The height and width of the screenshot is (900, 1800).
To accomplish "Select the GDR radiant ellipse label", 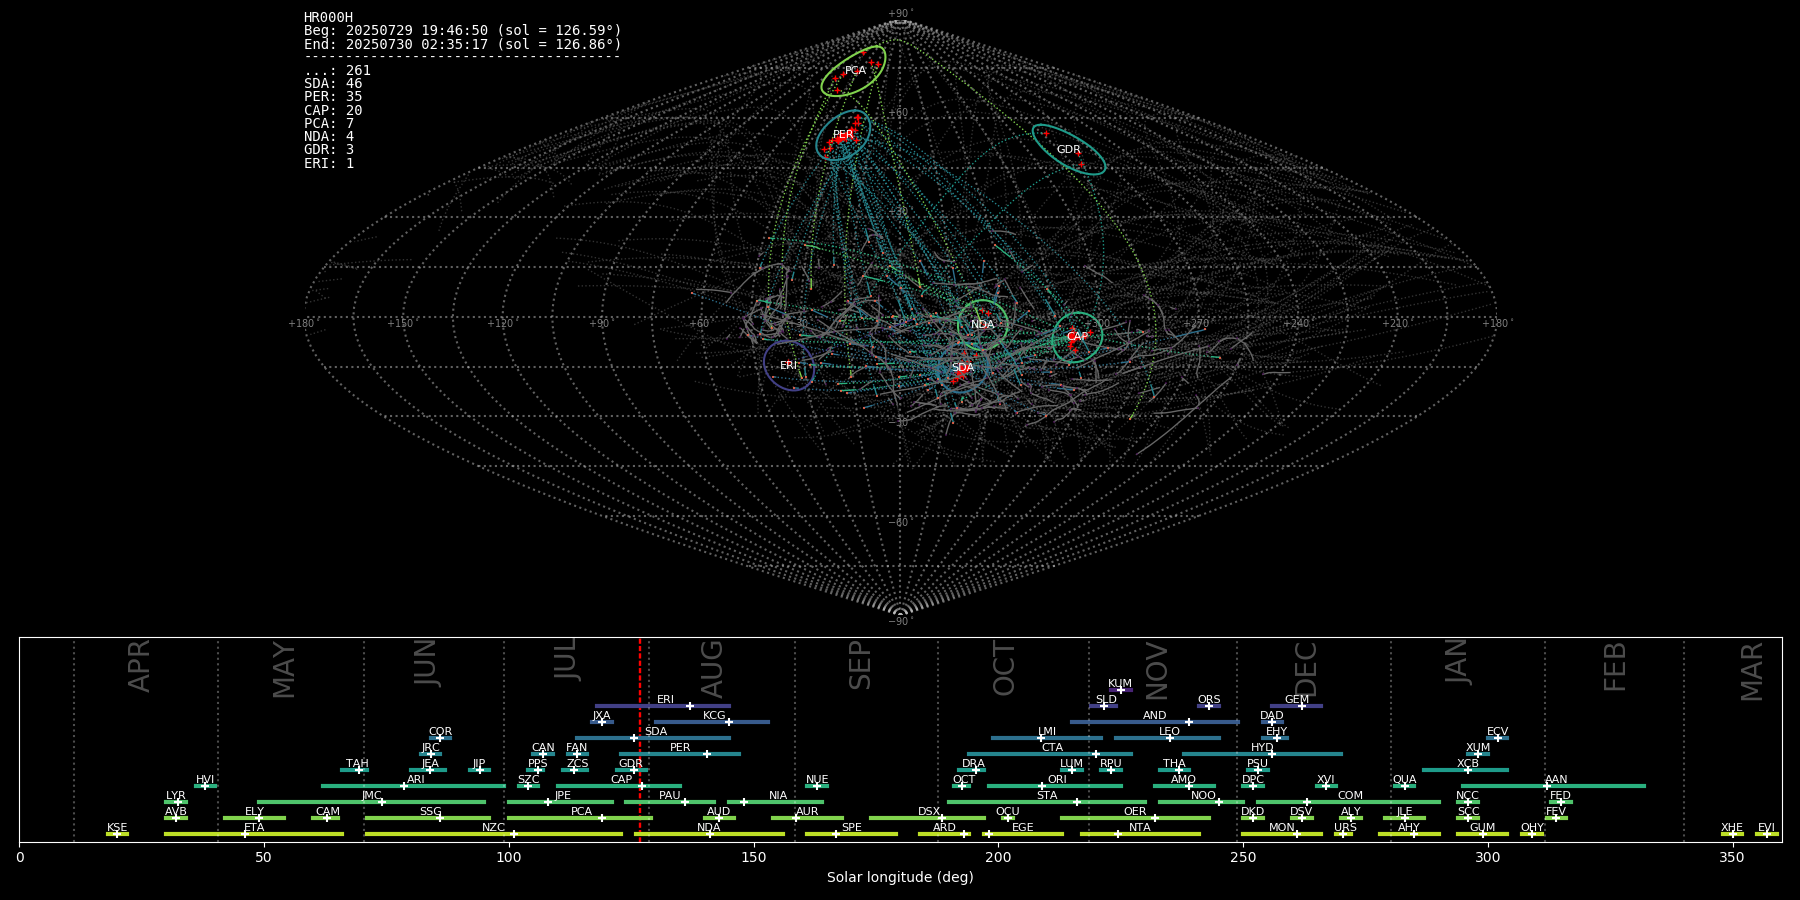I will click(x=1069, y=150).
